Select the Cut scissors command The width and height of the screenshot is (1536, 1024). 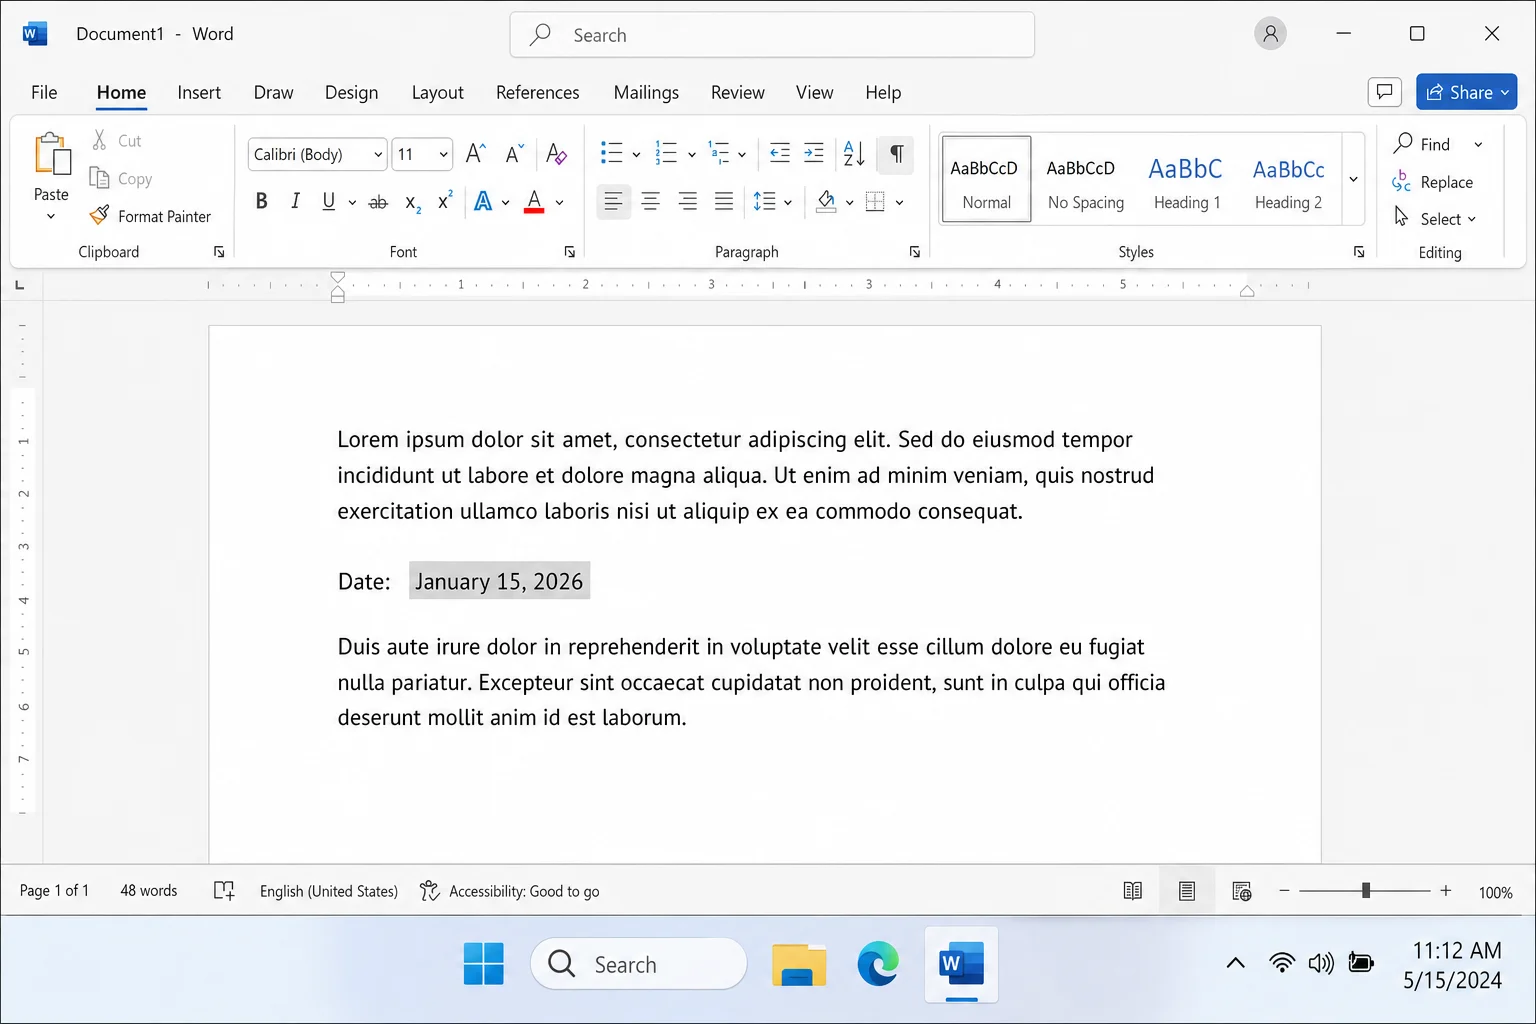click(117, 141)
